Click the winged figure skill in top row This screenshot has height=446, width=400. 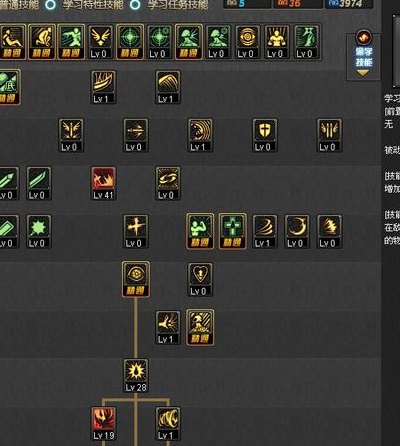tap(101, 42)
